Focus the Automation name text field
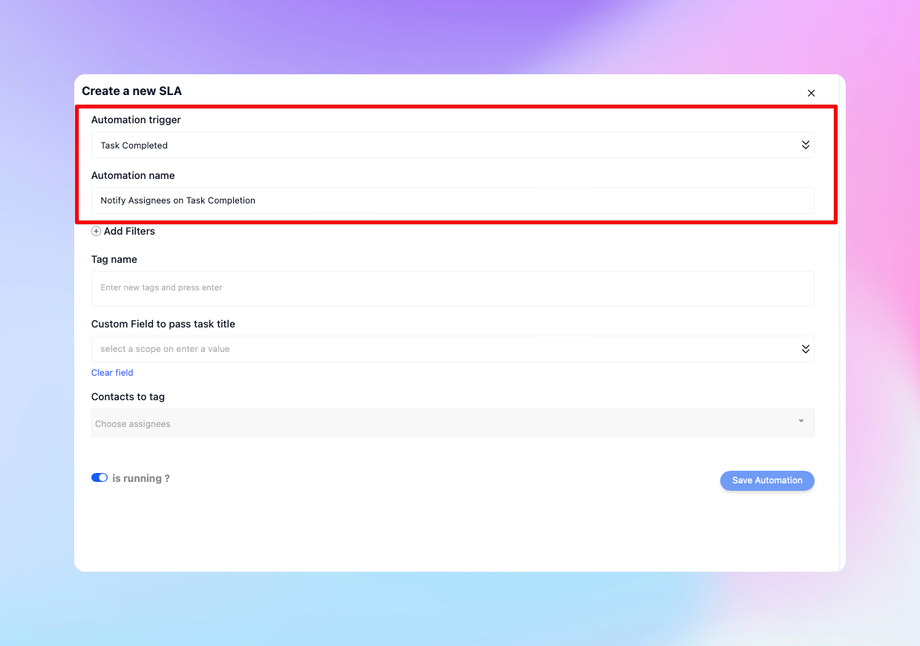The image size is (920, 646). click(452, 200)
